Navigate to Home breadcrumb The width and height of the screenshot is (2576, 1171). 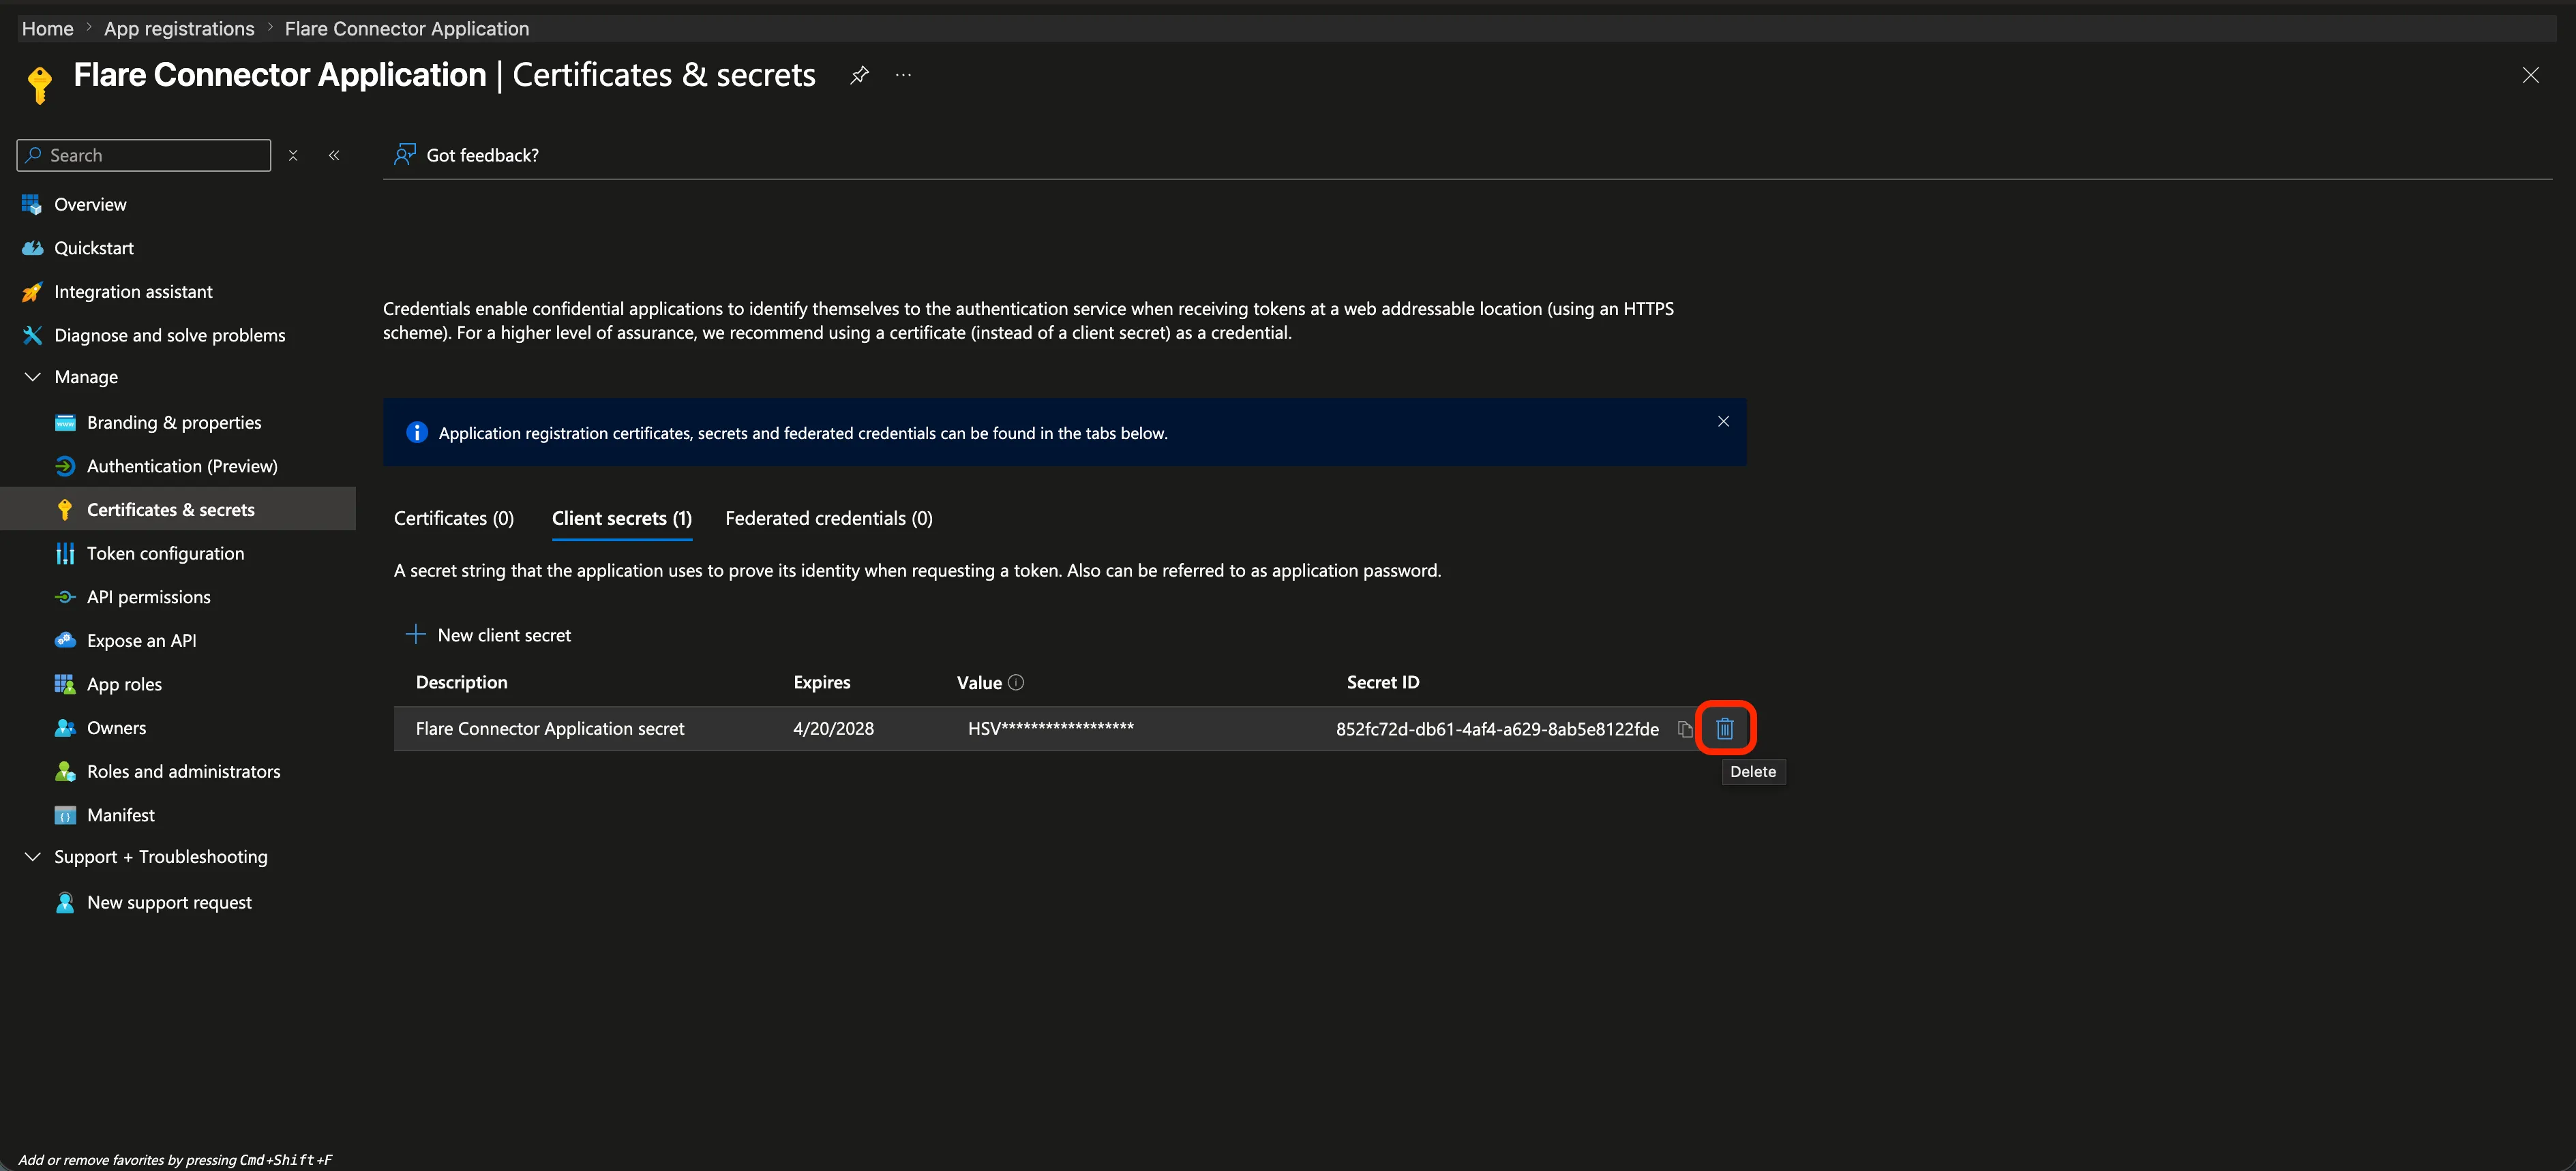pyautogui.click(x=48, y=29)
